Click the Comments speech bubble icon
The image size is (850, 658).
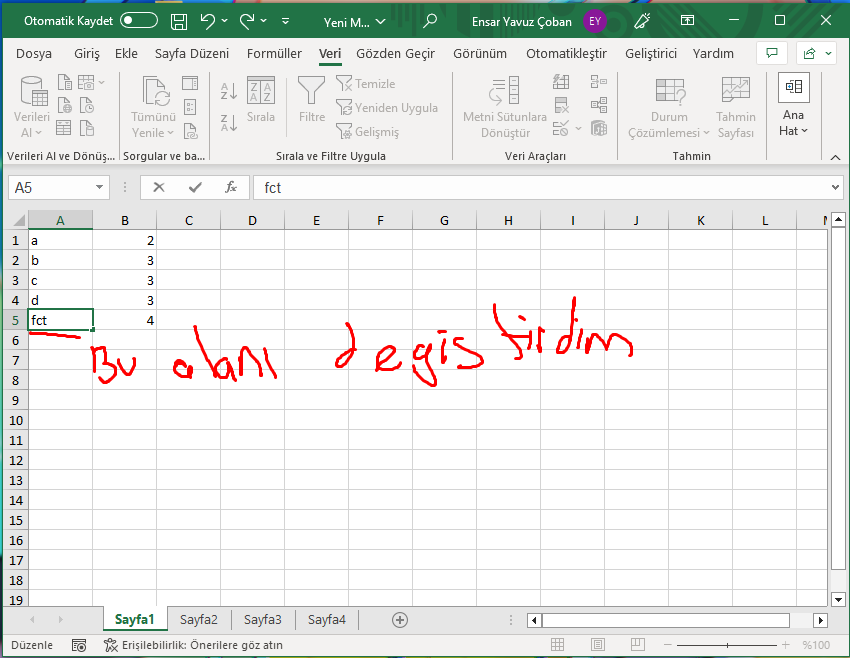tap(772, 53)
